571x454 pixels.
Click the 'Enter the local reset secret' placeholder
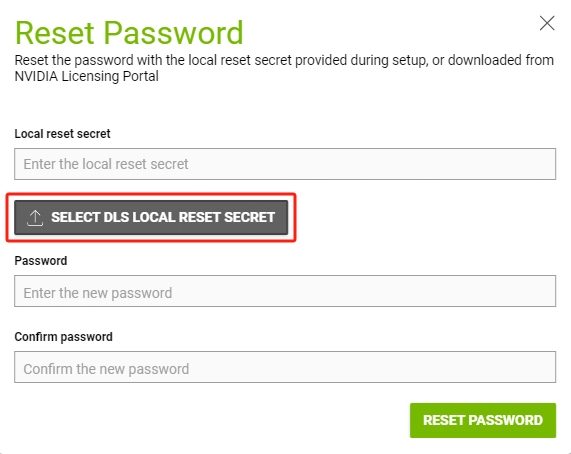click(x=106, y=164)
